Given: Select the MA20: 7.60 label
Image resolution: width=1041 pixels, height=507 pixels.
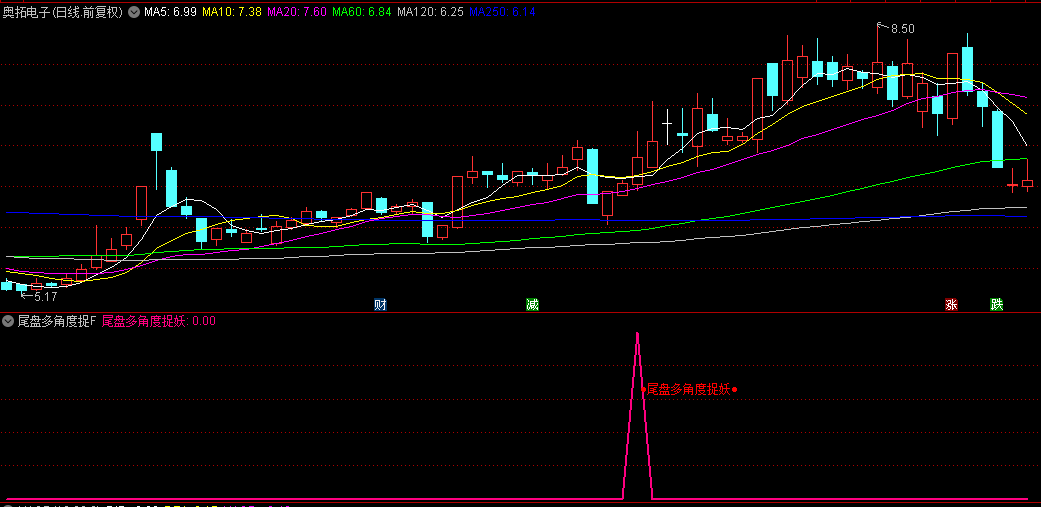Looking at the screenshot, I should coord(297,12).
